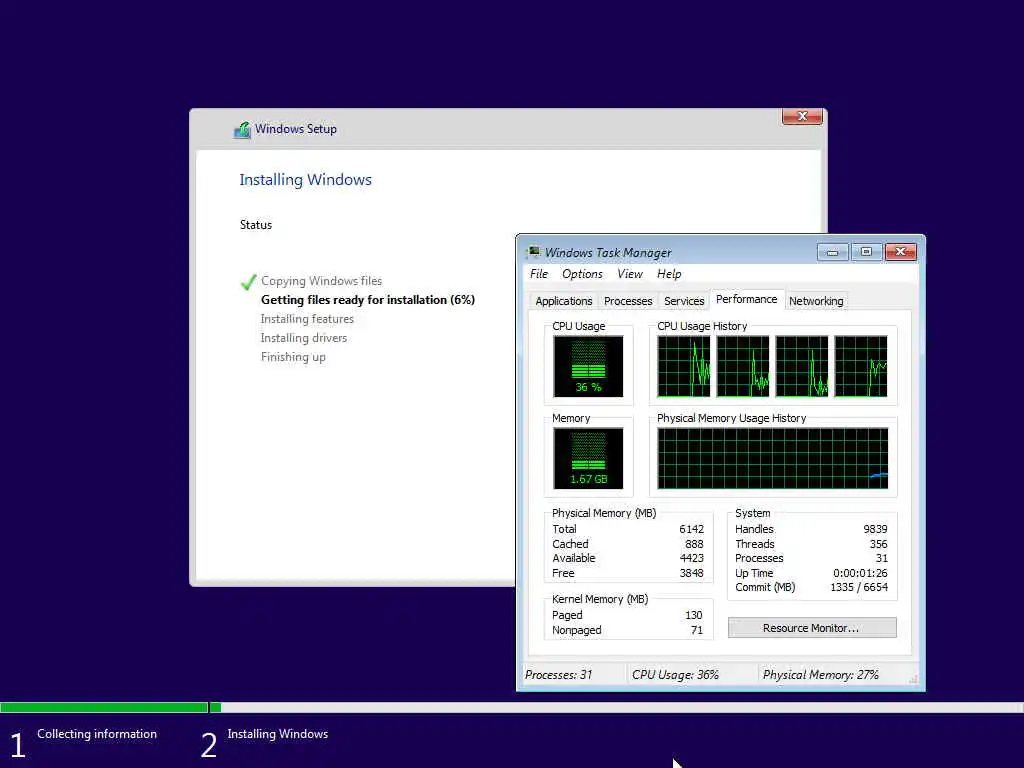Maximize the Windows Task Manager window

[x=866, y=252]
